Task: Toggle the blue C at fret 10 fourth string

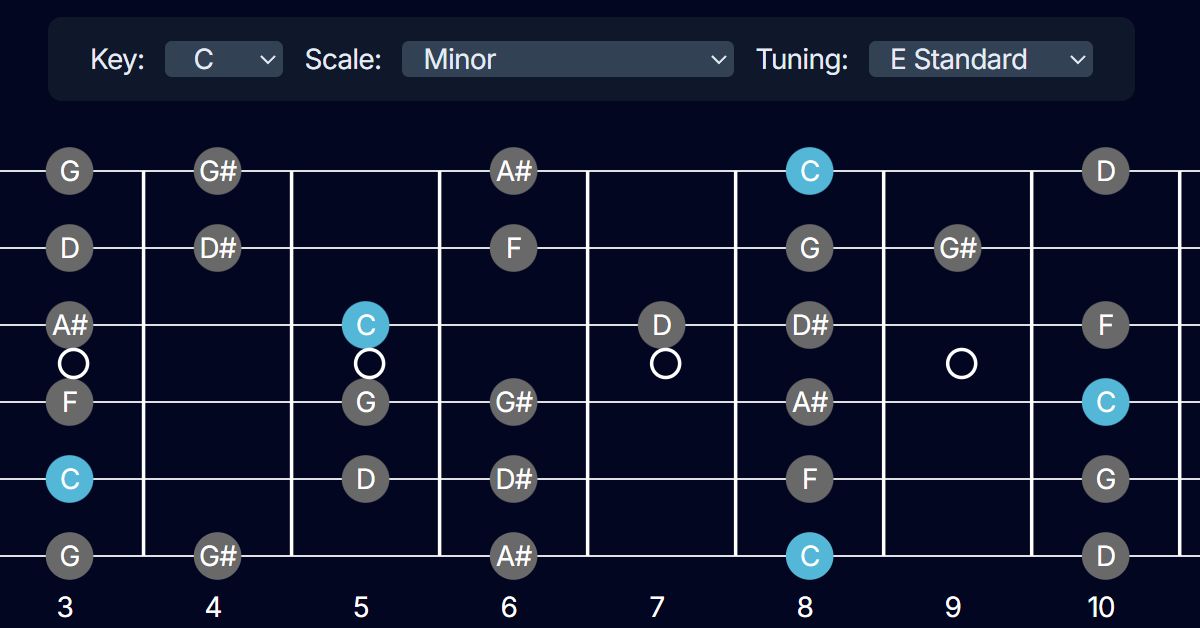Action: [1105, 402]
